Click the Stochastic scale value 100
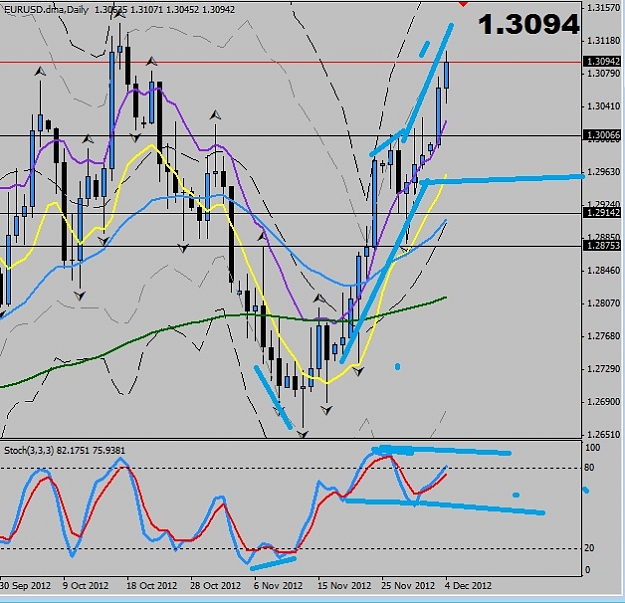 tap(592, 448)
